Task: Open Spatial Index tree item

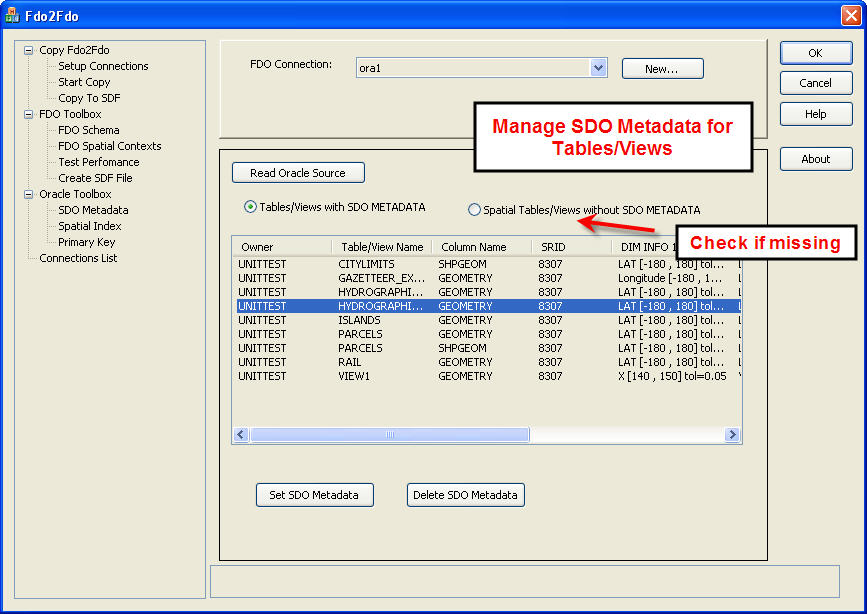Action: tap(90, 226)
